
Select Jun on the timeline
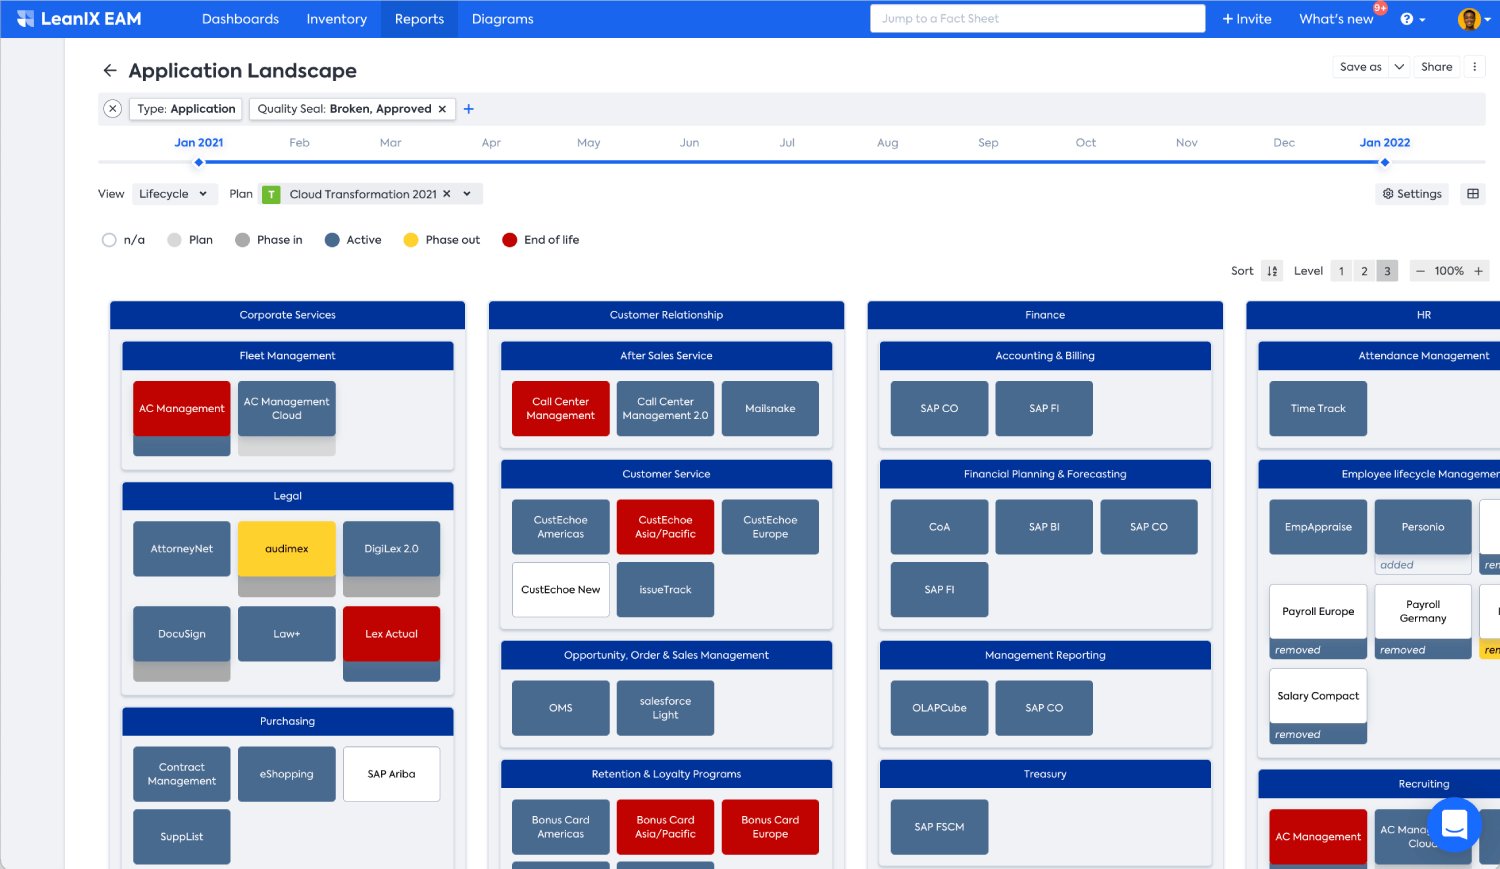689,143
